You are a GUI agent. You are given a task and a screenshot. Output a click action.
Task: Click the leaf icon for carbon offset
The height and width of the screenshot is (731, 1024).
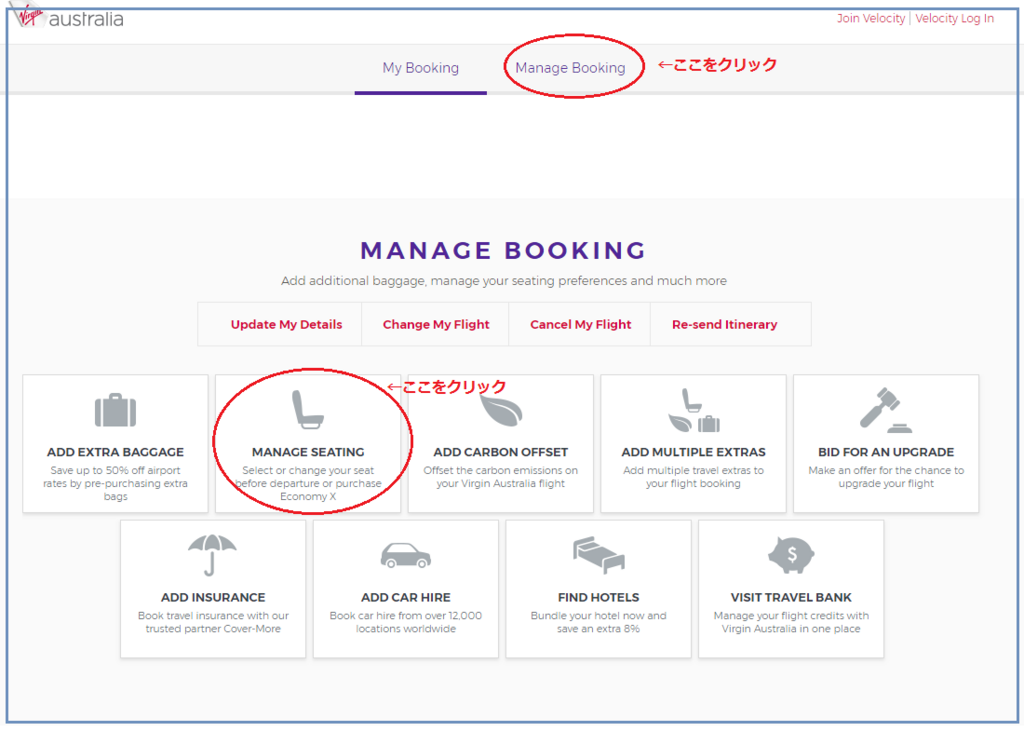[x=501, y=412]
